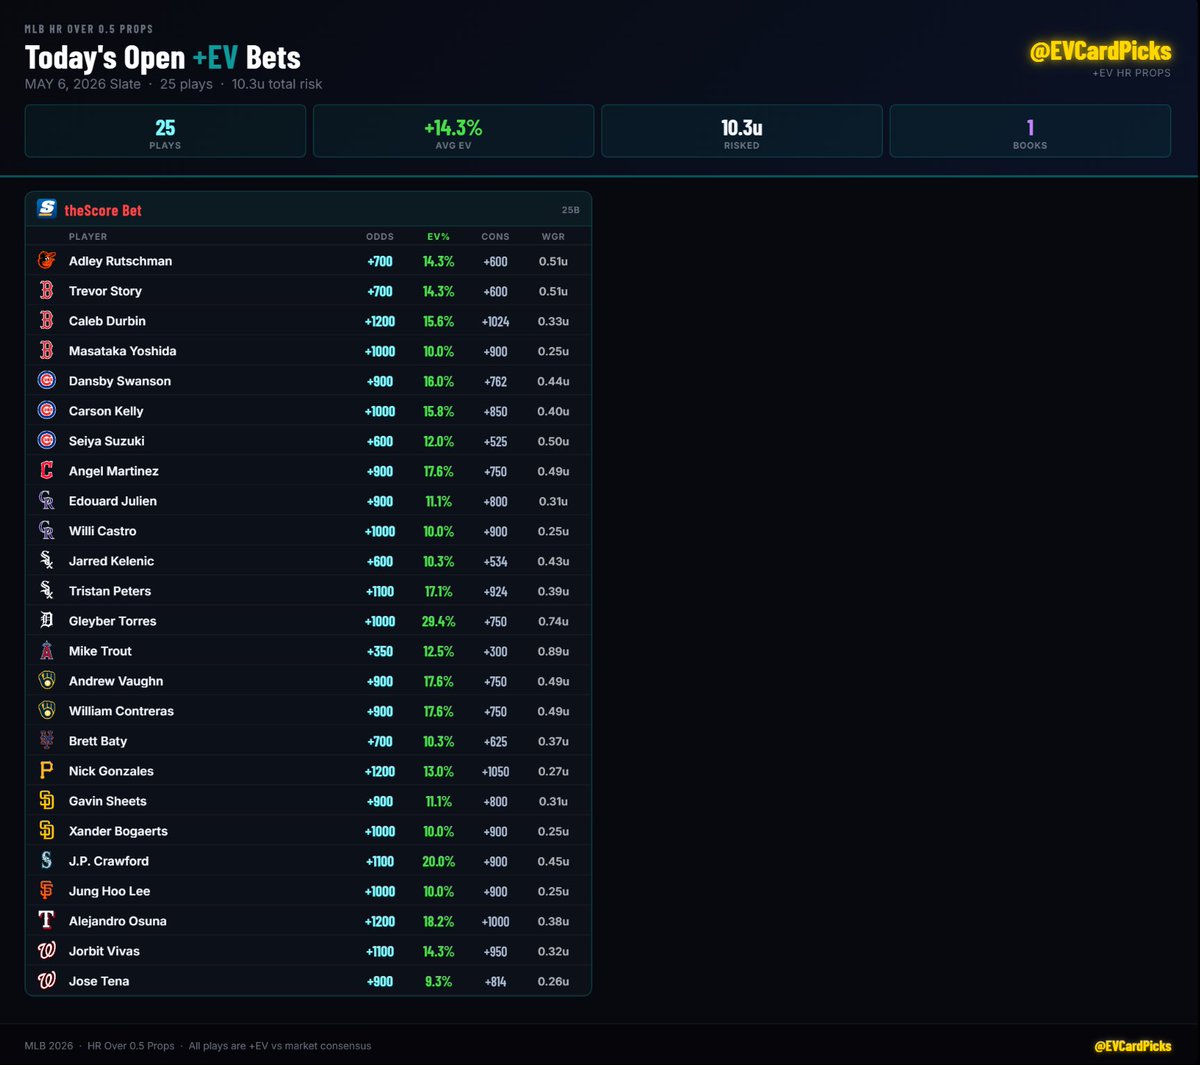Image resolution: width=1200 pixels, height=1065 pixels.
Task: Click the Pirates logo beside Nick Gonzales
Action: click(47, 770)
